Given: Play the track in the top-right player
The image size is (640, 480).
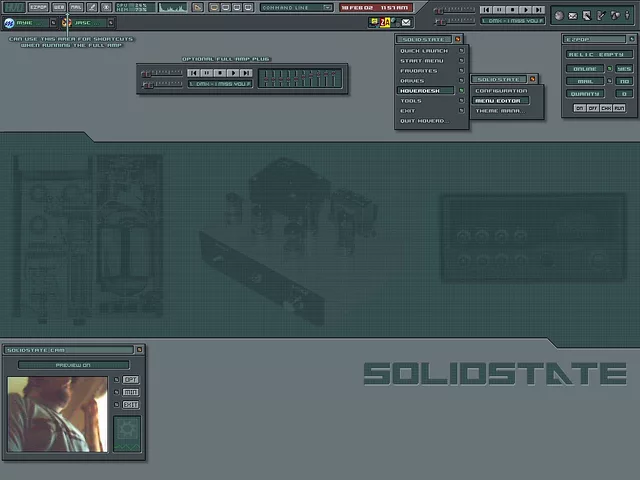Looking at the screenshot, I should point(526,9).
